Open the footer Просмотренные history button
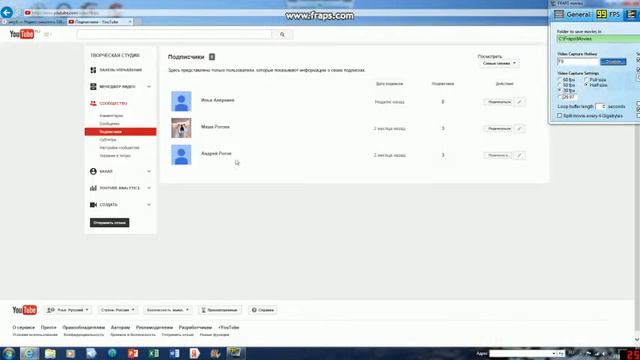640x360 pixels. tap(220, 310)
